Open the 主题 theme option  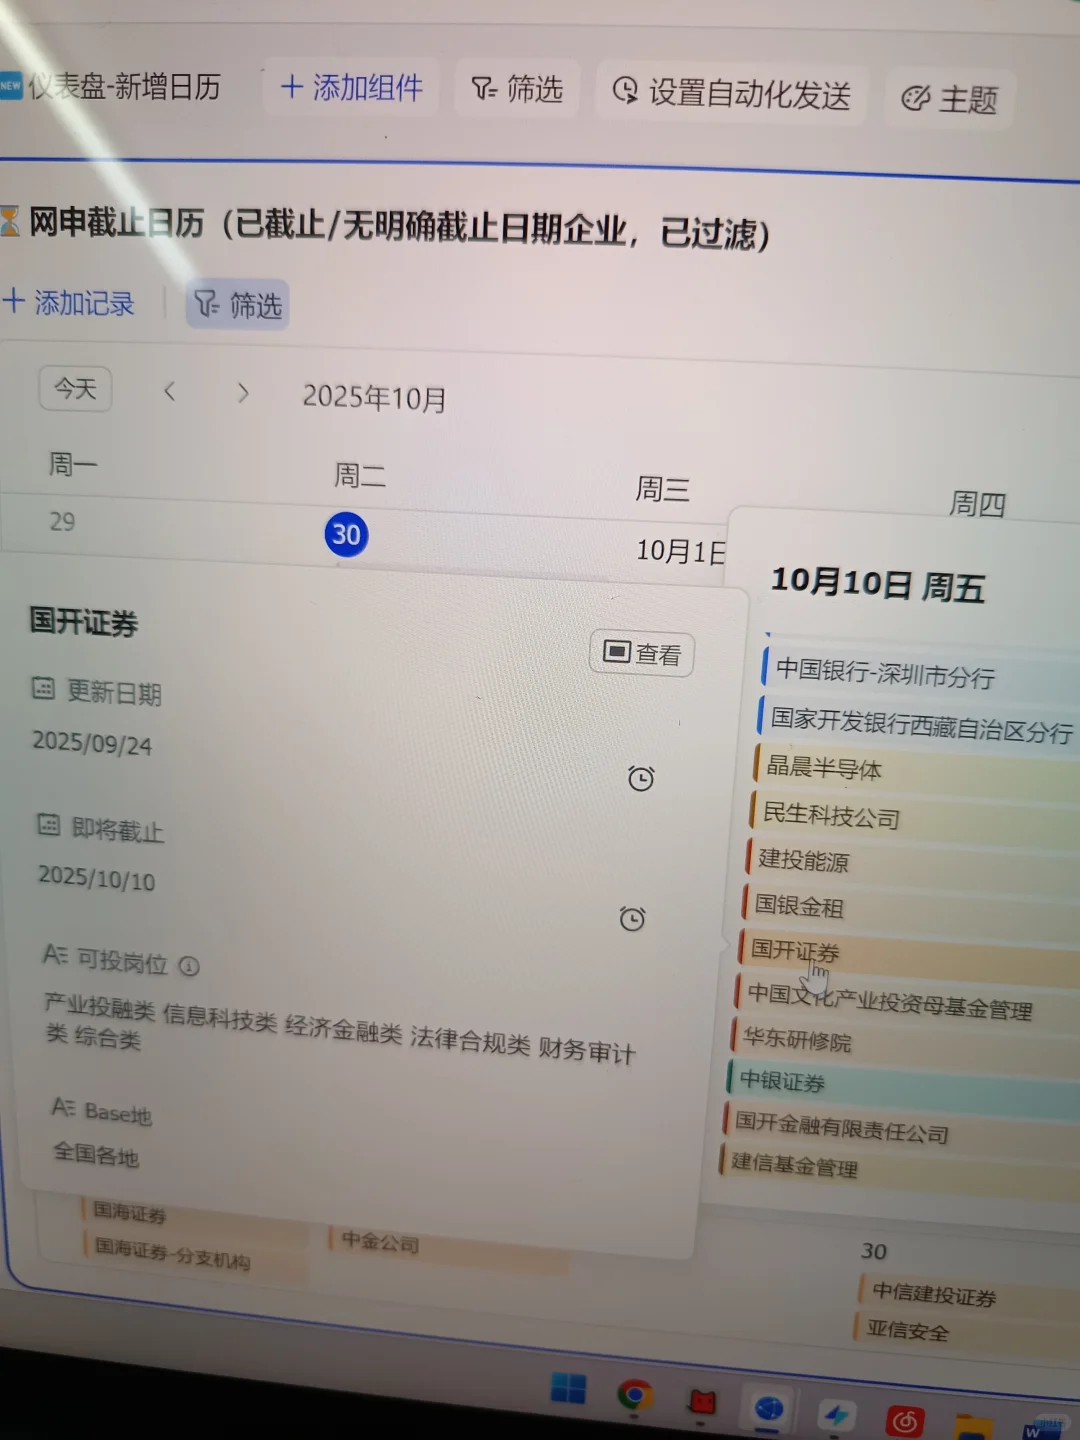click(x=949, y=98)
